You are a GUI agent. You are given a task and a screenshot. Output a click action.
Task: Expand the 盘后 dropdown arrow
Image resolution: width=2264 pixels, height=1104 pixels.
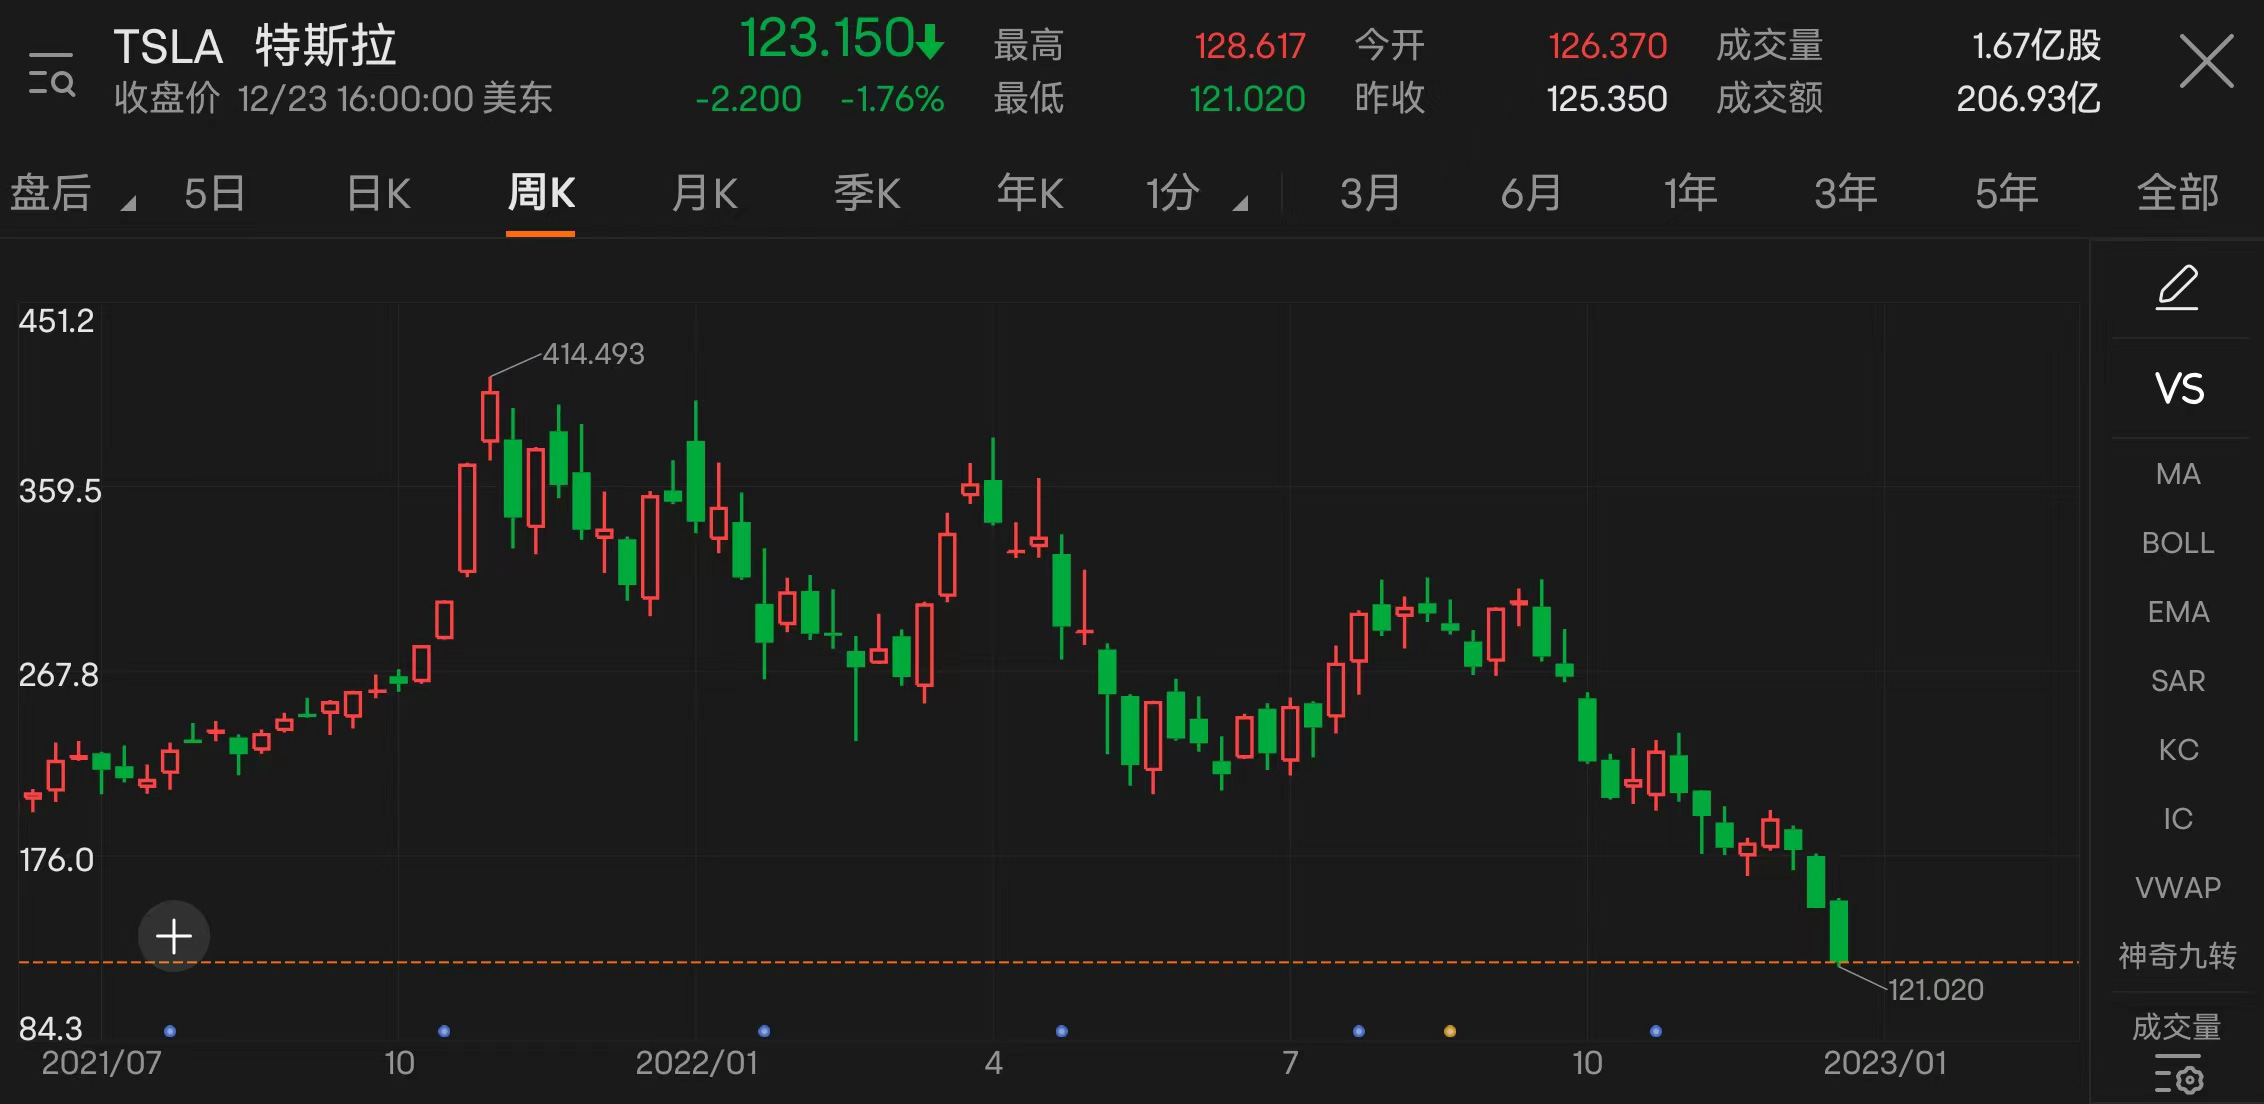128,204
